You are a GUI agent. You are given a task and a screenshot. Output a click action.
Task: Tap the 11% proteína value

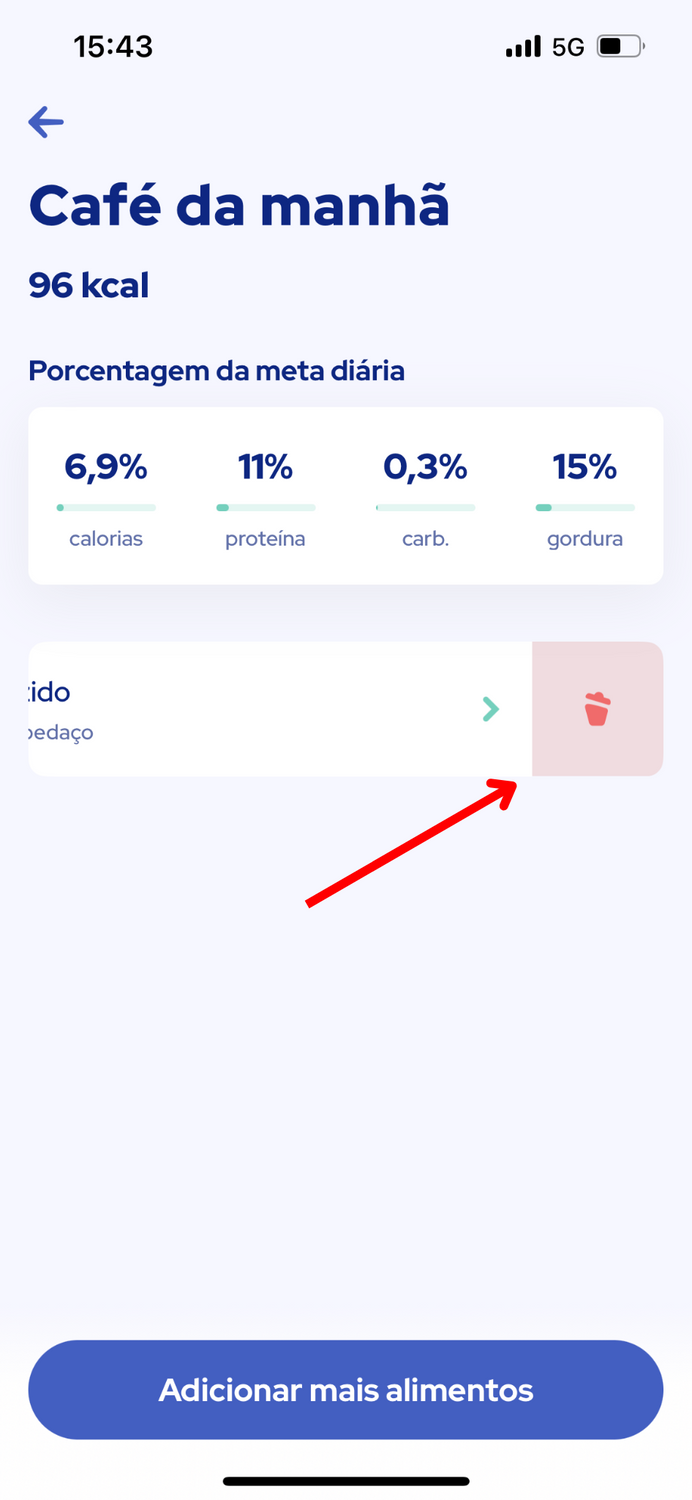265,467
